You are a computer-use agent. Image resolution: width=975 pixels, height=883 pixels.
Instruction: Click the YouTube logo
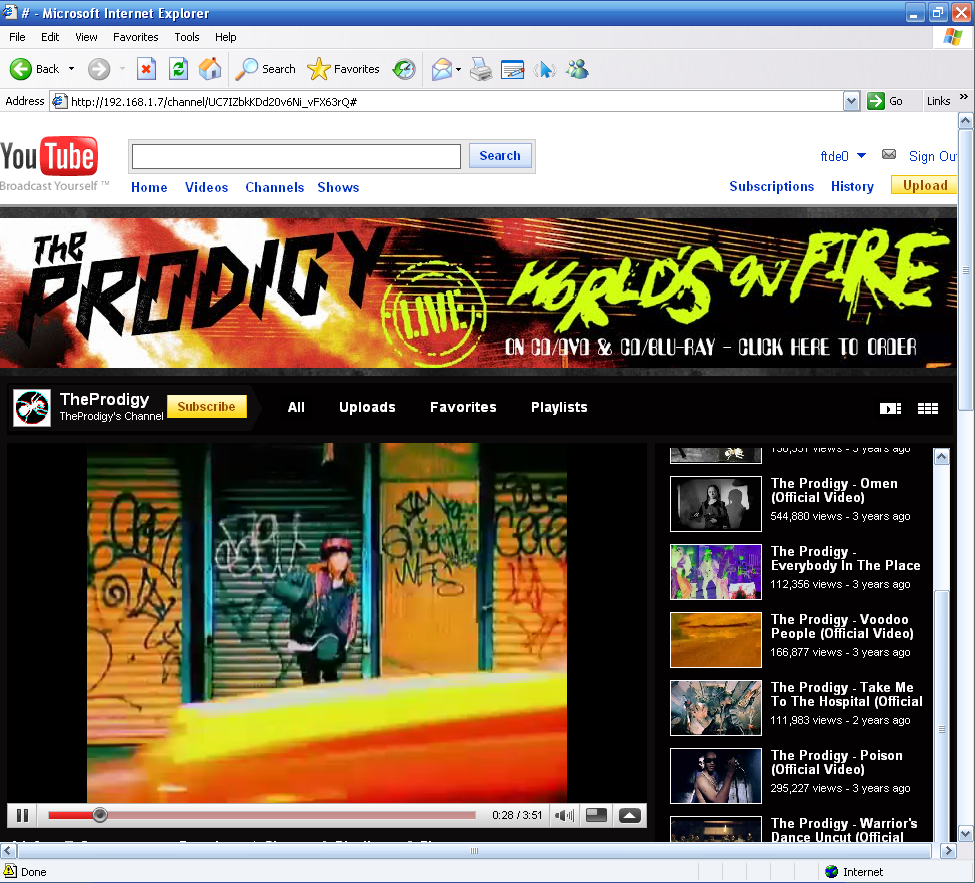[49, 157]
